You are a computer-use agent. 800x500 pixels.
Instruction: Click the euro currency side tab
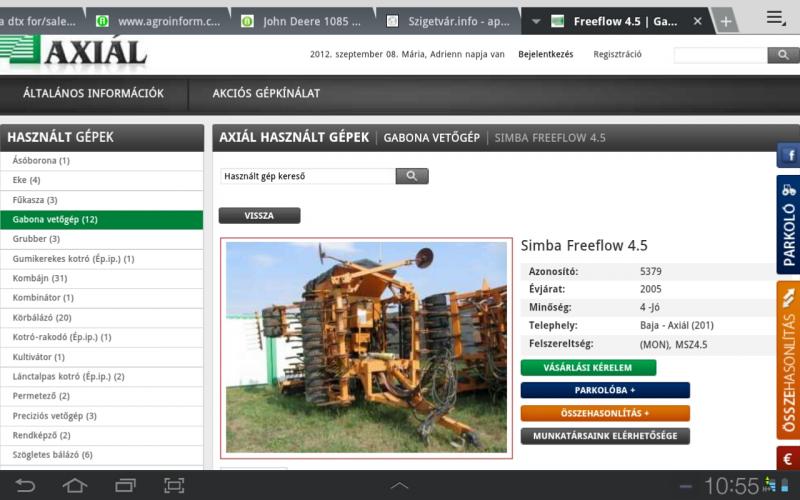(x=789, y=458)
